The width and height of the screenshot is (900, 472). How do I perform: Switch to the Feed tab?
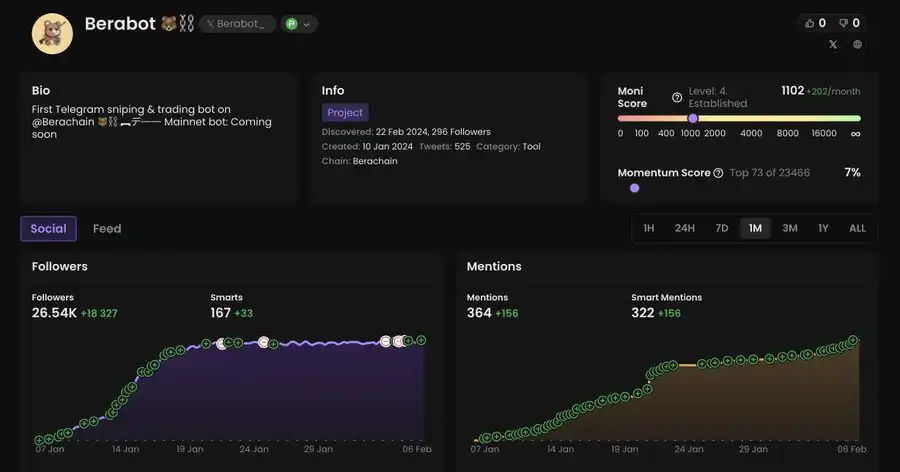tap(107, 229)
